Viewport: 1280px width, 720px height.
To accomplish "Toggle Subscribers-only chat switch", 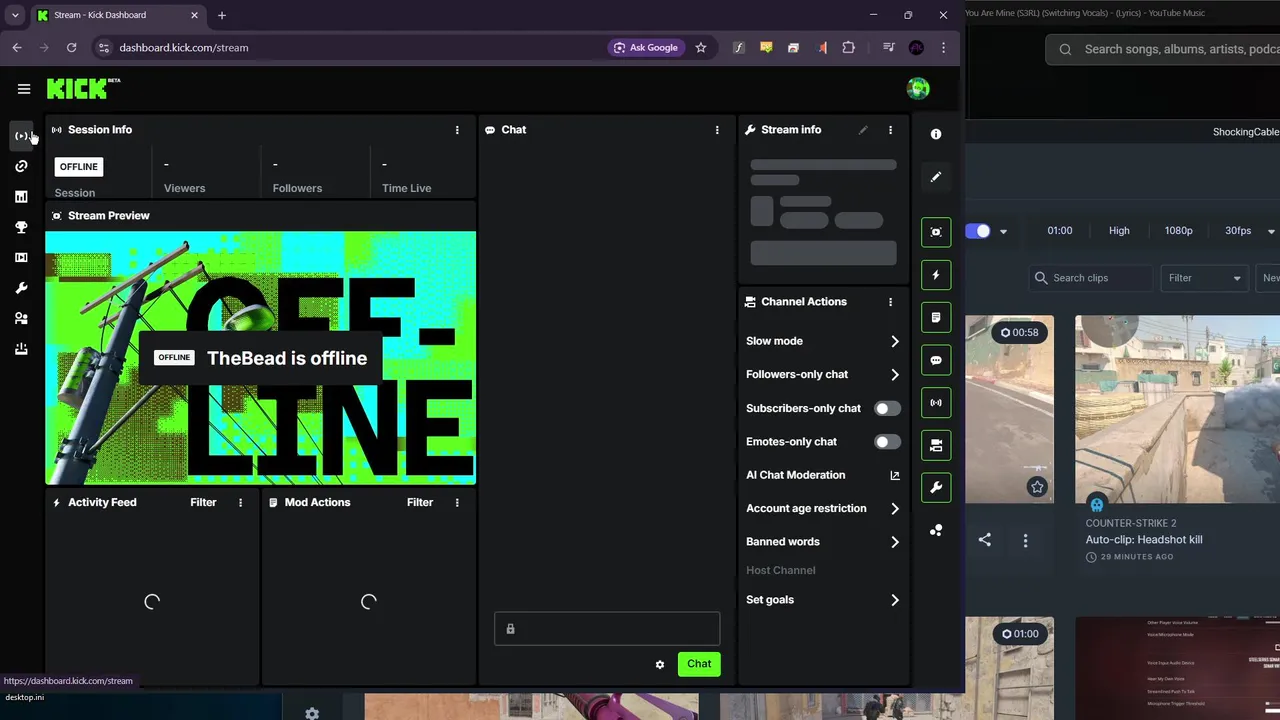I will point(887,408).
